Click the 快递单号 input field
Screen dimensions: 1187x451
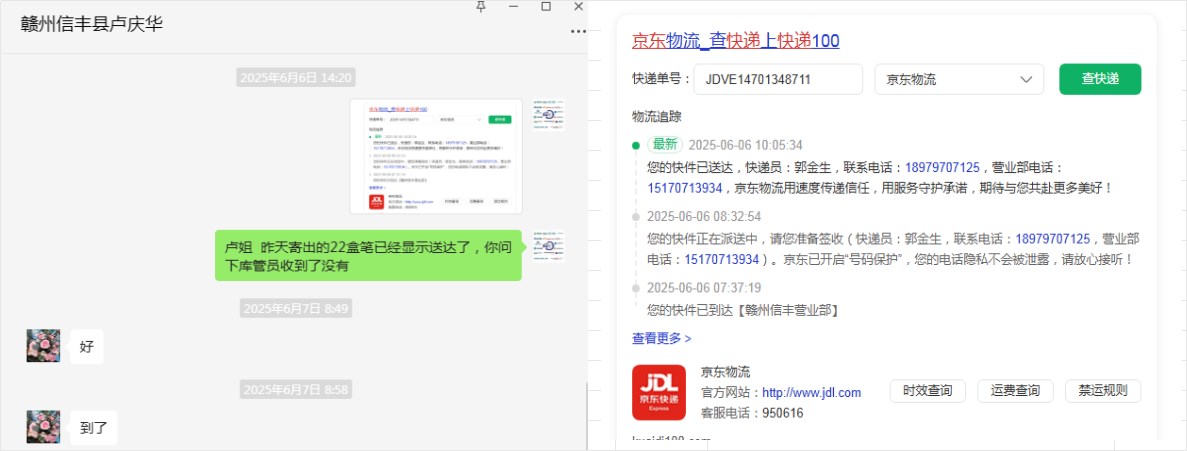pyautogui.click(x=778, y=79)
